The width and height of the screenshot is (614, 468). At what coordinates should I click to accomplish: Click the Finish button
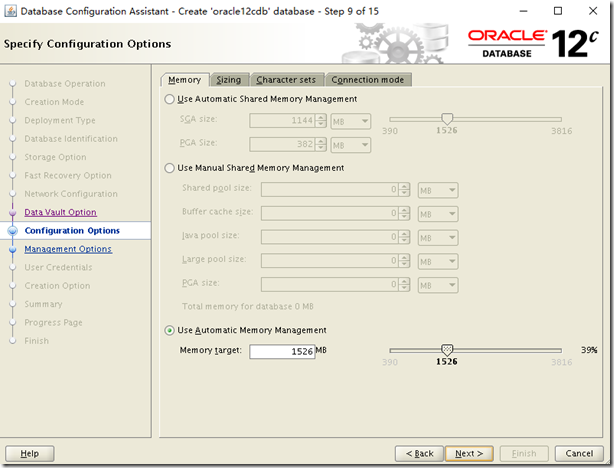pos(524,454)
